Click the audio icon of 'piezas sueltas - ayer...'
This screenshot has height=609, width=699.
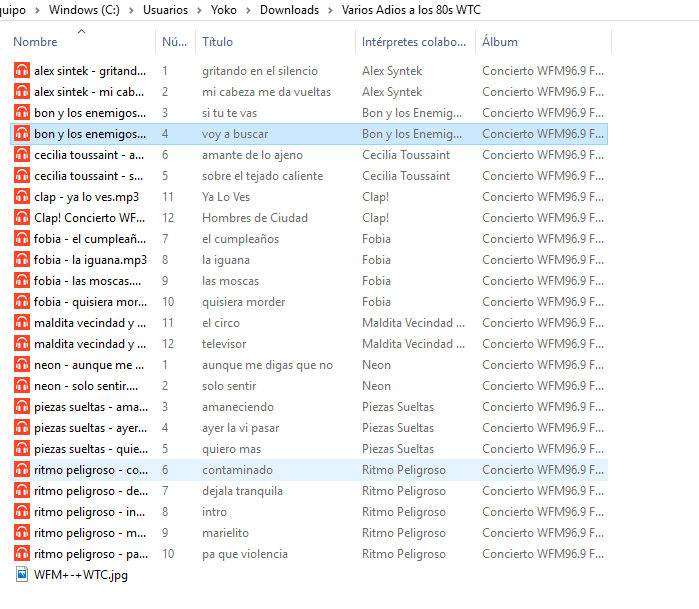[x=22, y=428]
